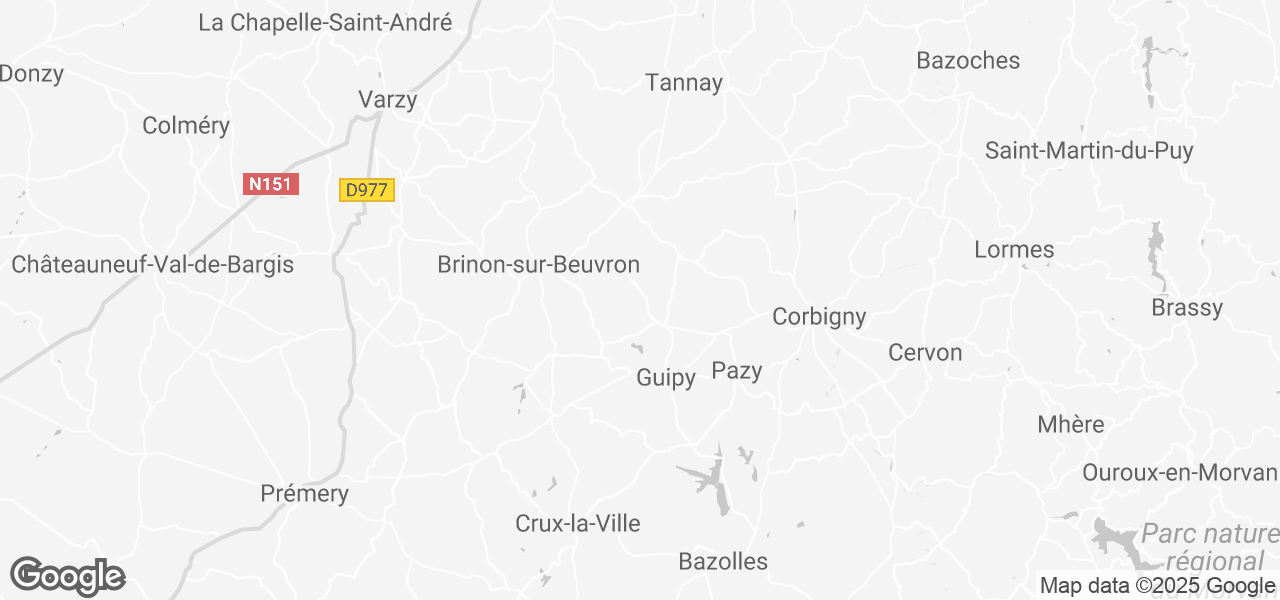Click the Châteauneuf-Val-de-Bargis label
1280x600 pixels.
[153, 265]
